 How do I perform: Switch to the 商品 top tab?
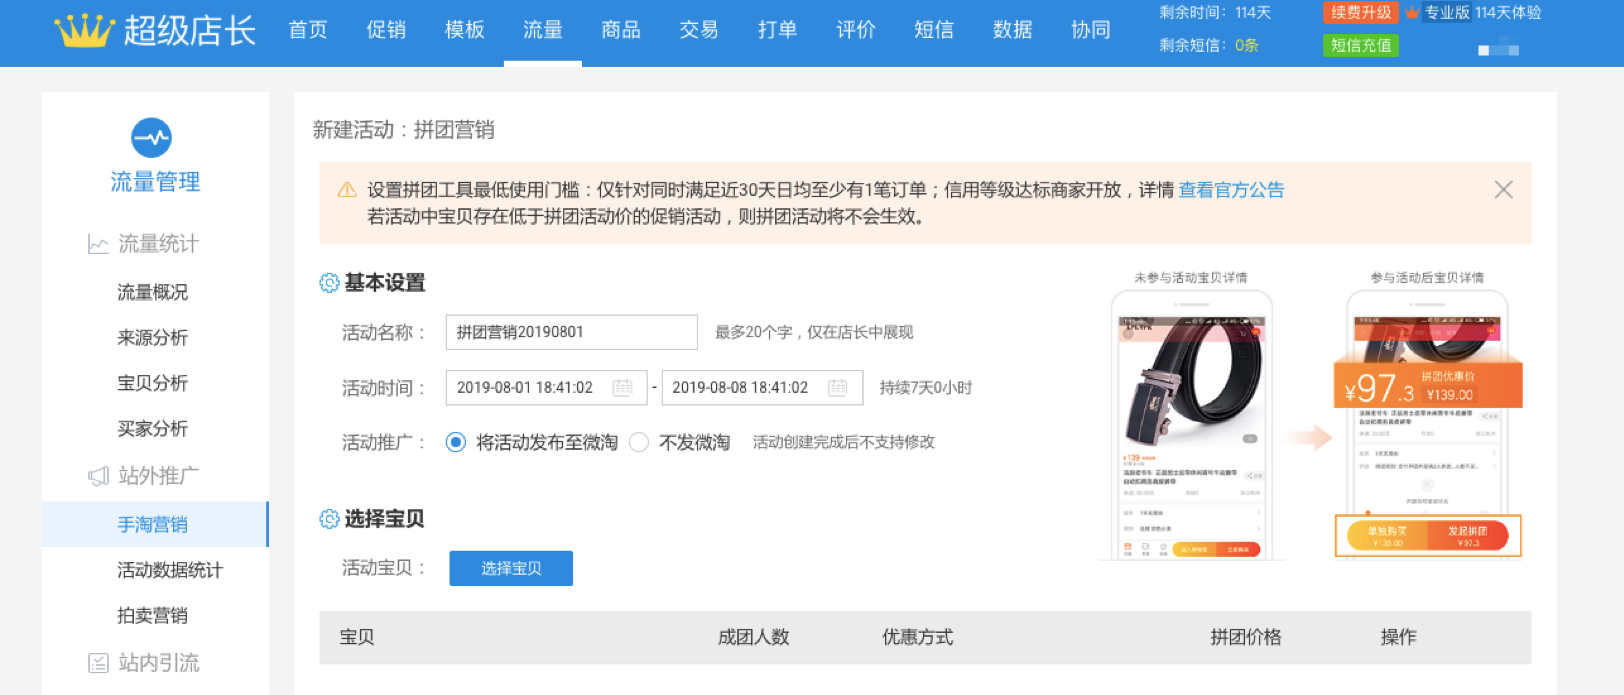point(621,30)
